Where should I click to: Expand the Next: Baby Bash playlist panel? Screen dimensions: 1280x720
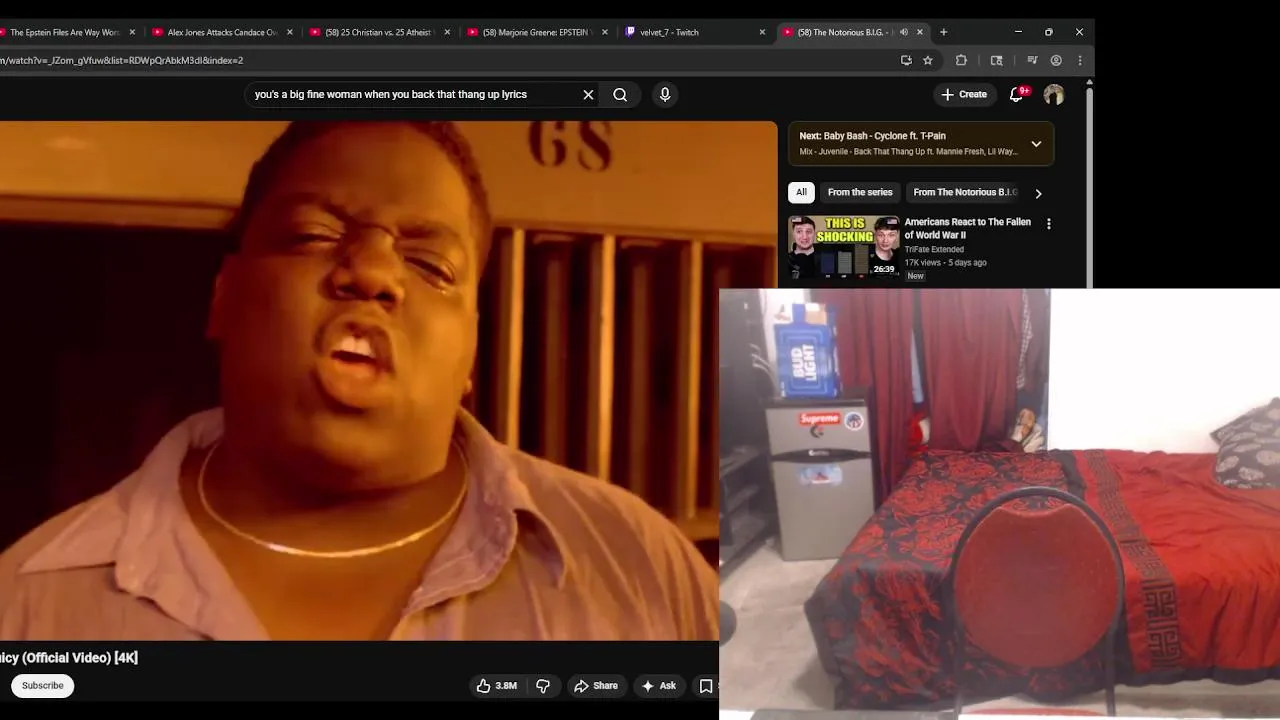coord(1036,144)
